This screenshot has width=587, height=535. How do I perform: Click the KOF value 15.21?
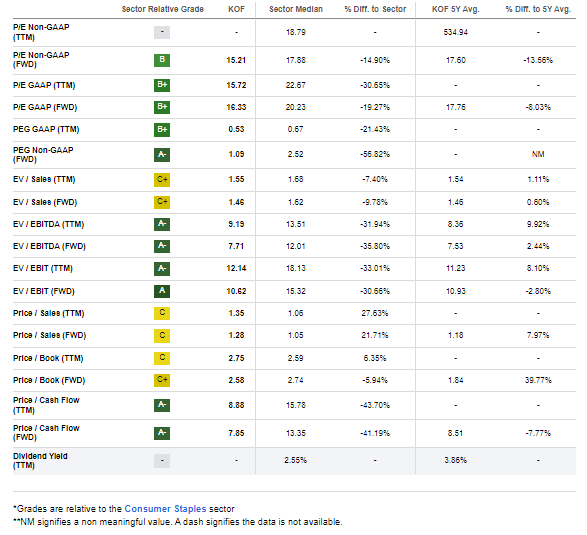coord(236,60)
